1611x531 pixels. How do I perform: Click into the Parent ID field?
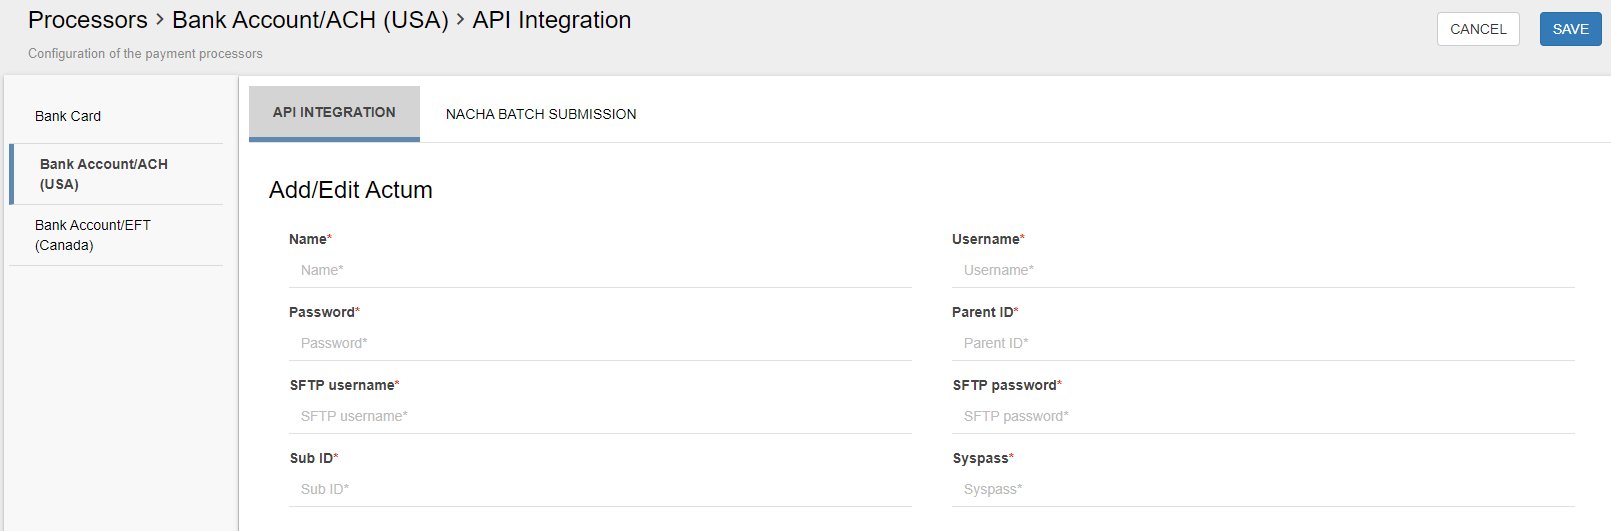coord(1263,343)
